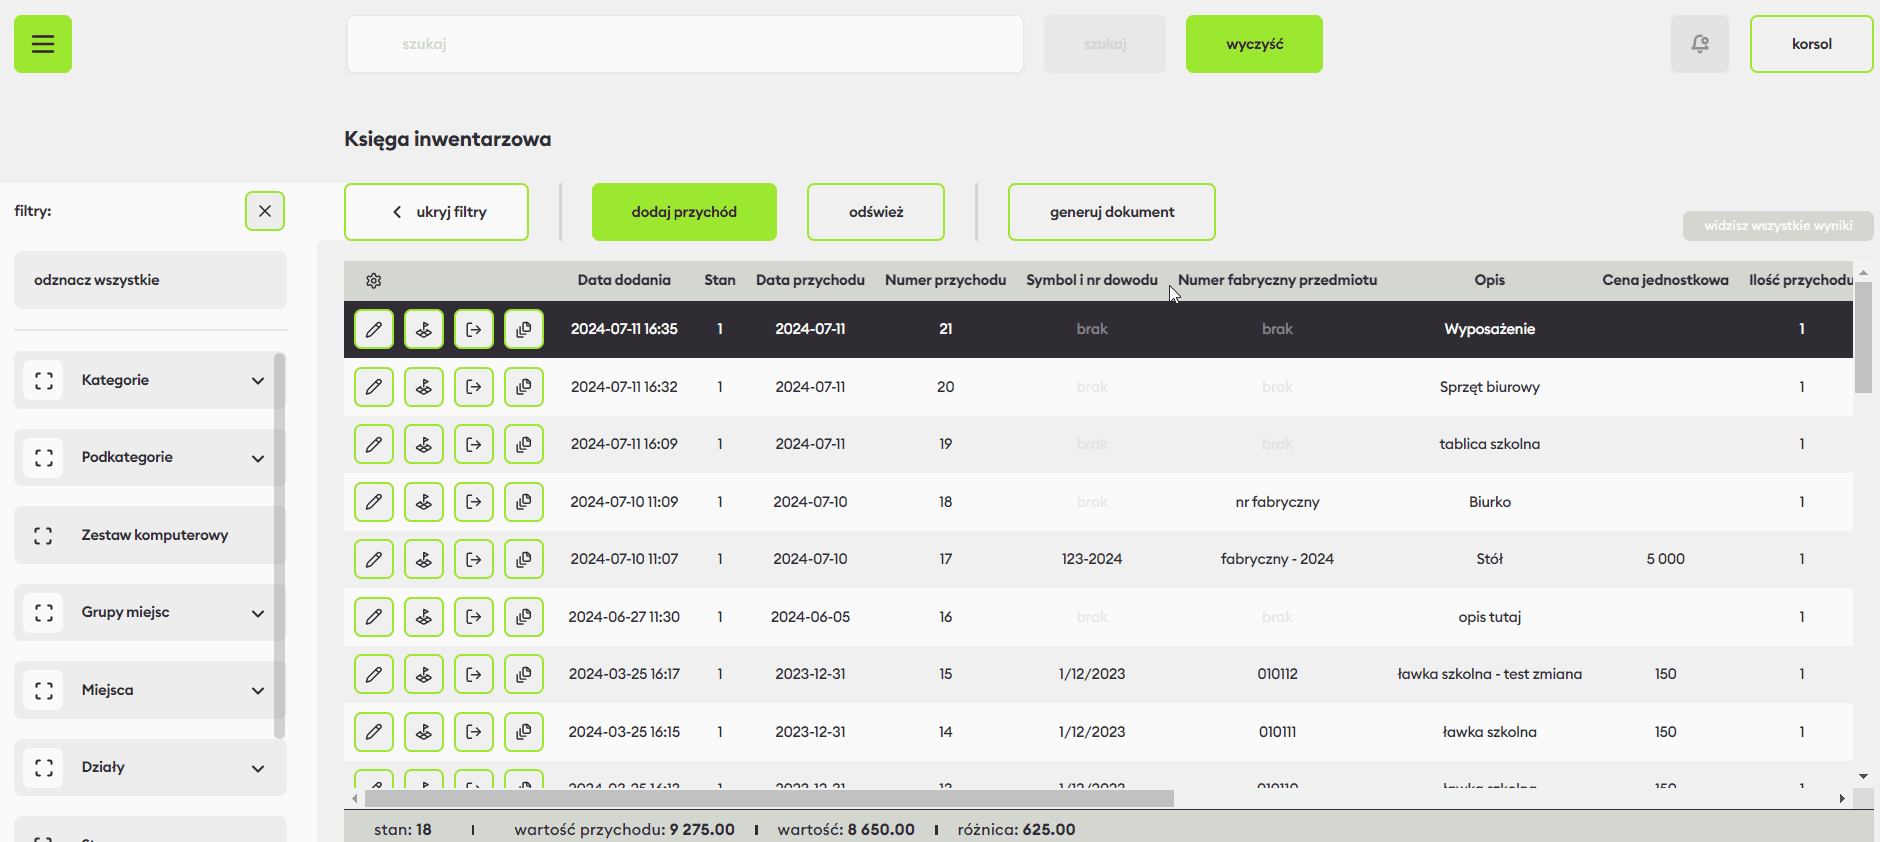Open the hamburger main menu
The width and height of the screenshot is (1880, 842).
tap(43, 44)
